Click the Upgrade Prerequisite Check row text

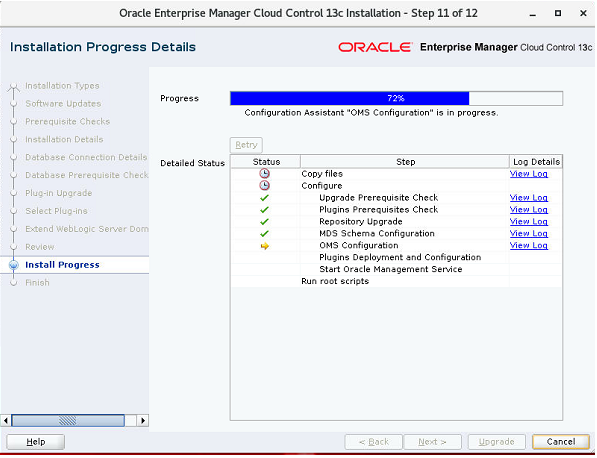pyautogui.click(x=378, y=198)
